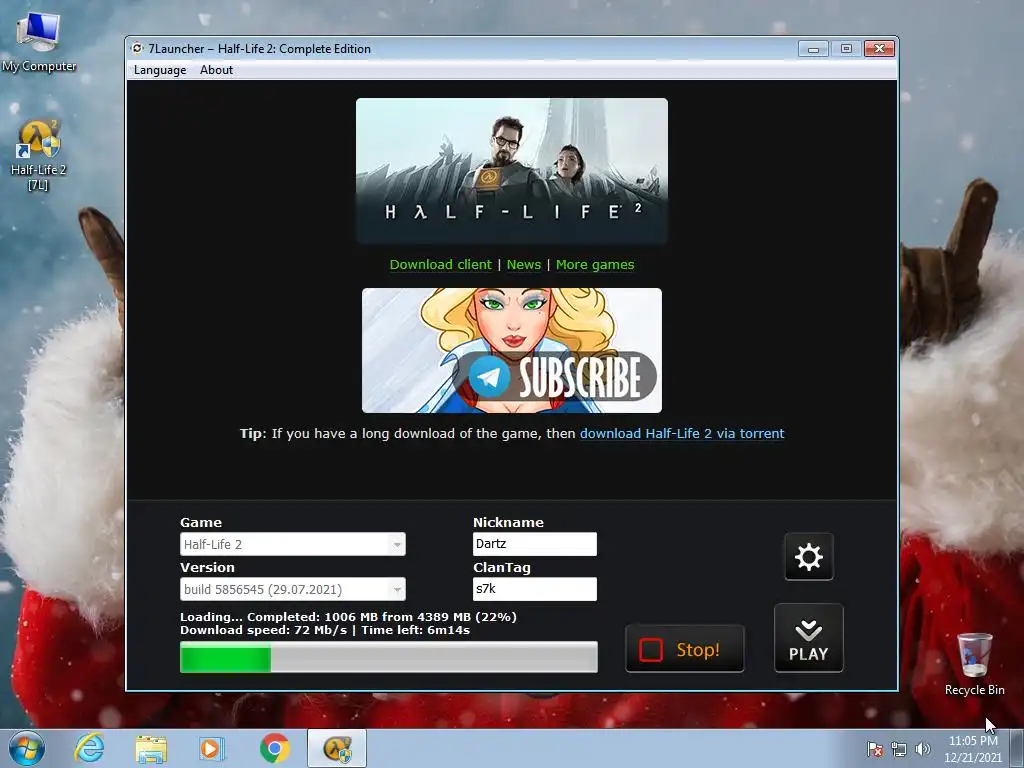Open the About menu
Viewport: 1024px width, 768px height.
216,70
